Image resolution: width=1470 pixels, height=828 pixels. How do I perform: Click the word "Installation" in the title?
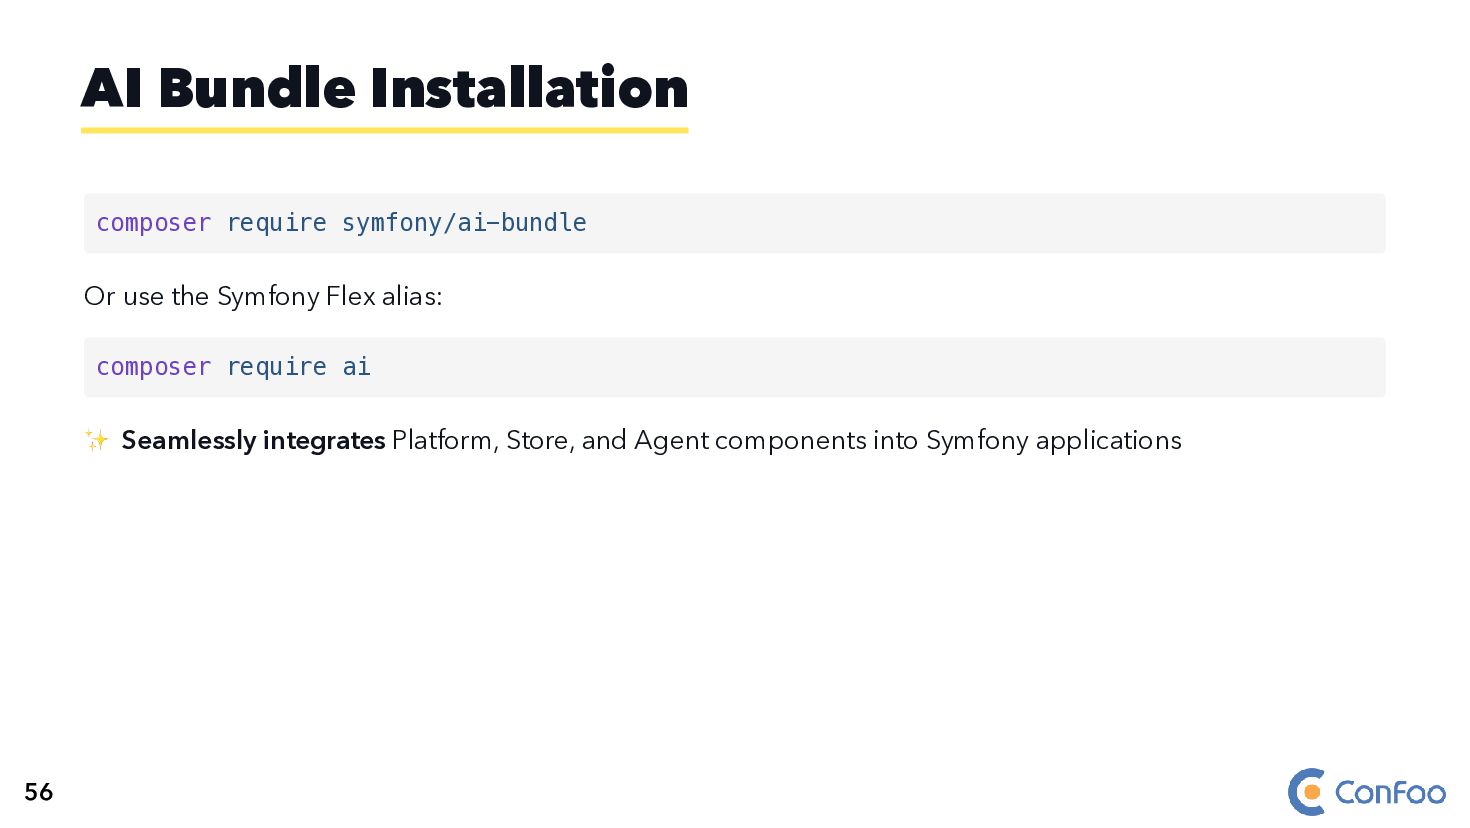point(529,88)
